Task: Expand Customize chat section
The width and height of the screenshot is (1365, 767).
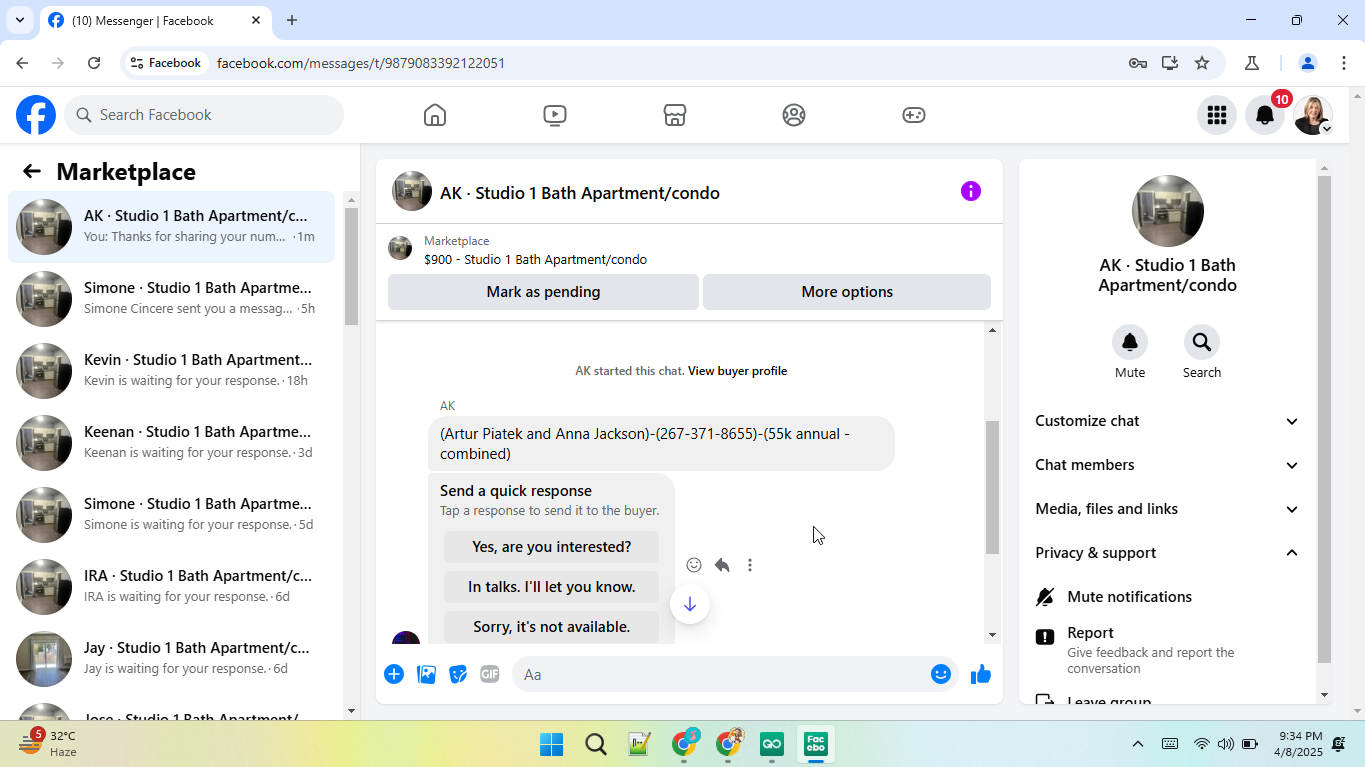Action: point(1168,421)
